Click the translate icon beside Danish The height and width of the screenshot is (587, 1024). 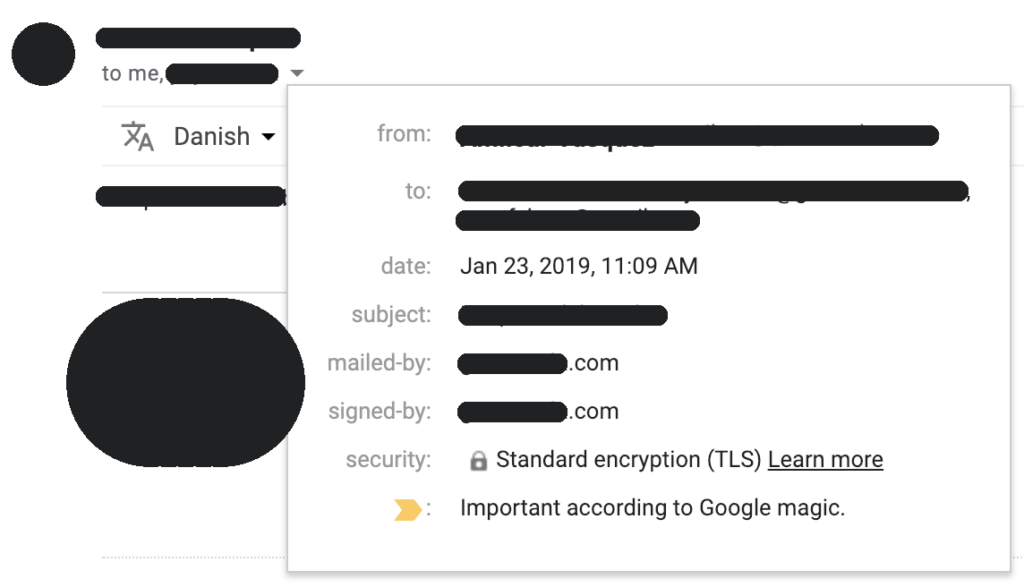click(x=138, y=136)
